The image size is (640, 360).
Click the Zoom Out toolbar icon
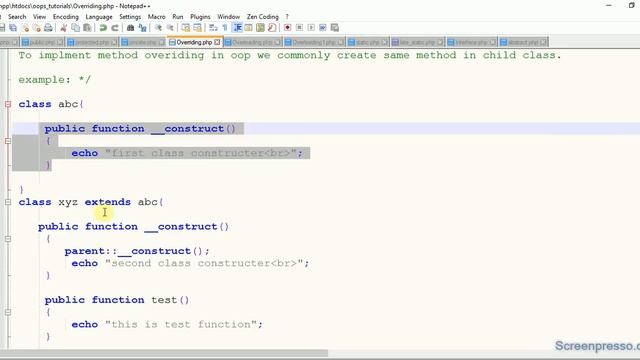[170, 28]
